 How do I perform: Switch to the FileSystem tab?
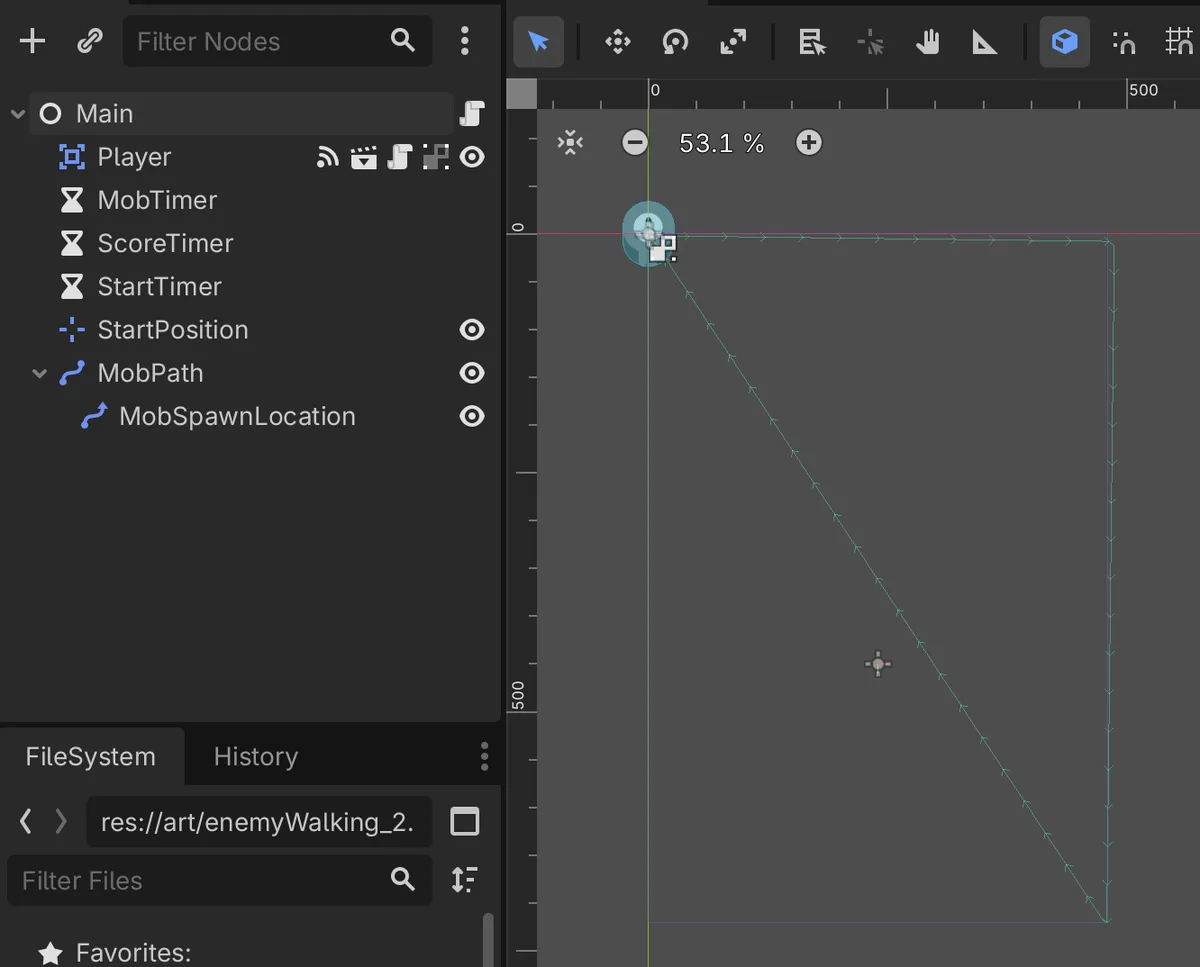point(91,756)
